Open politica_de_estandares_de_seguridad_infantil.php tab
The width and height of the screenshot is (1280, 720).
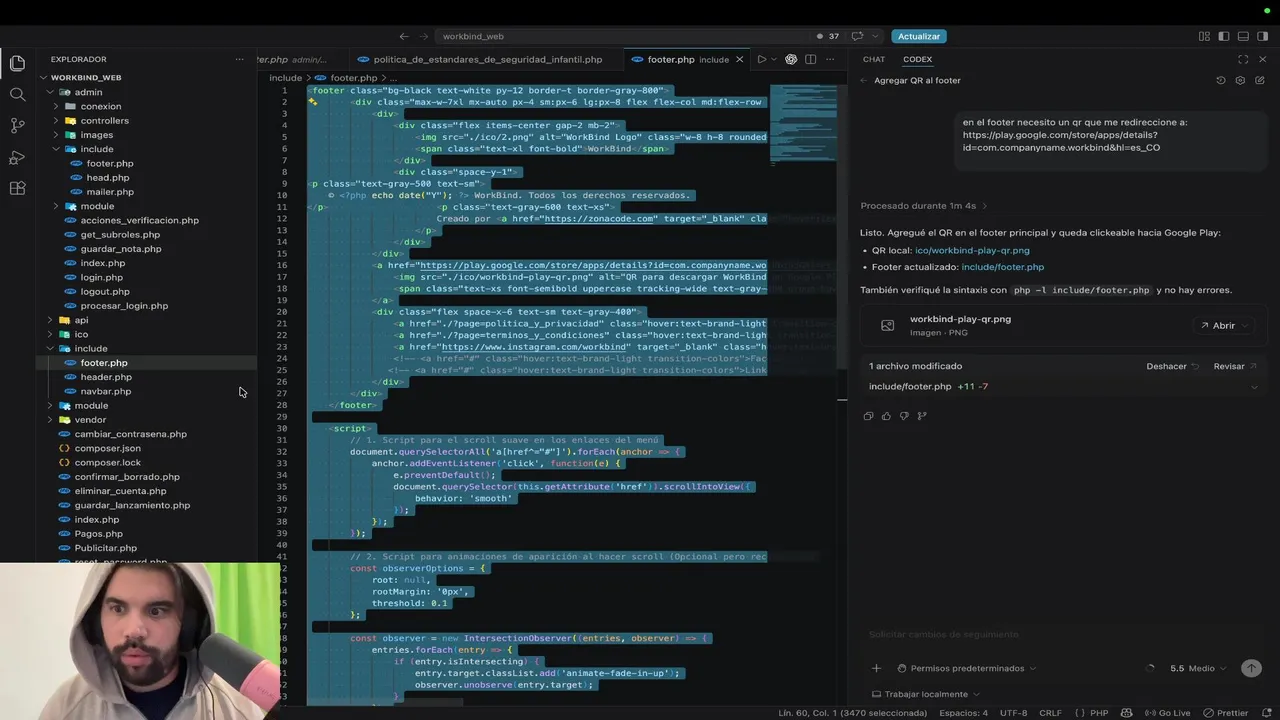[487, 59]
